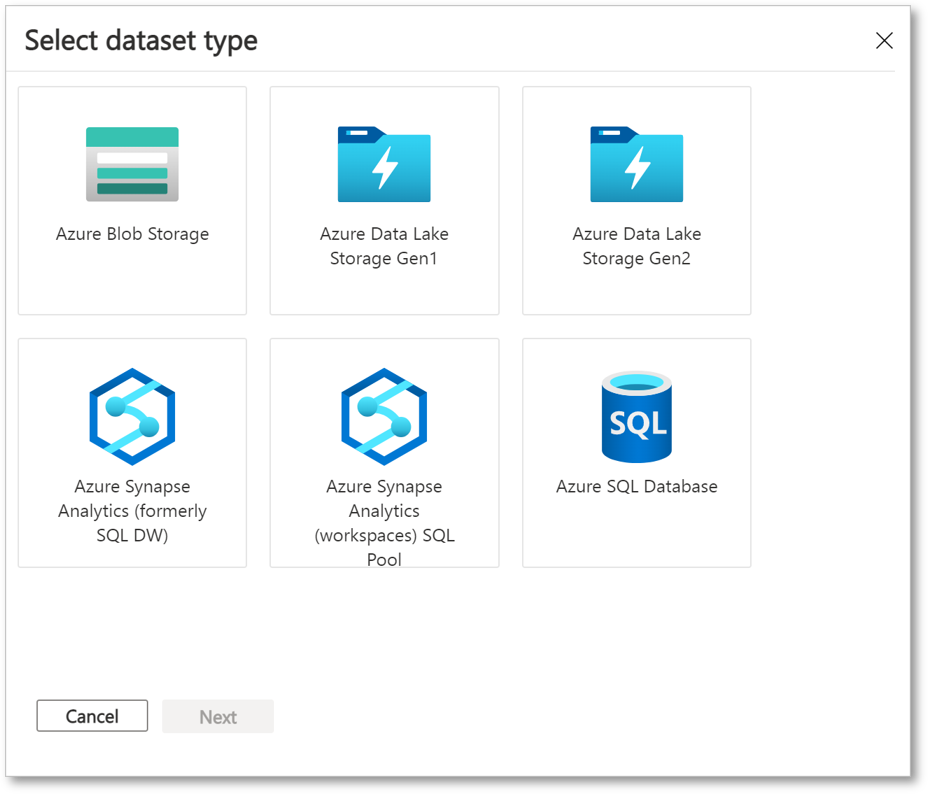
Task: Click the 'Select dataset type' heading
Action: [141, 40]
